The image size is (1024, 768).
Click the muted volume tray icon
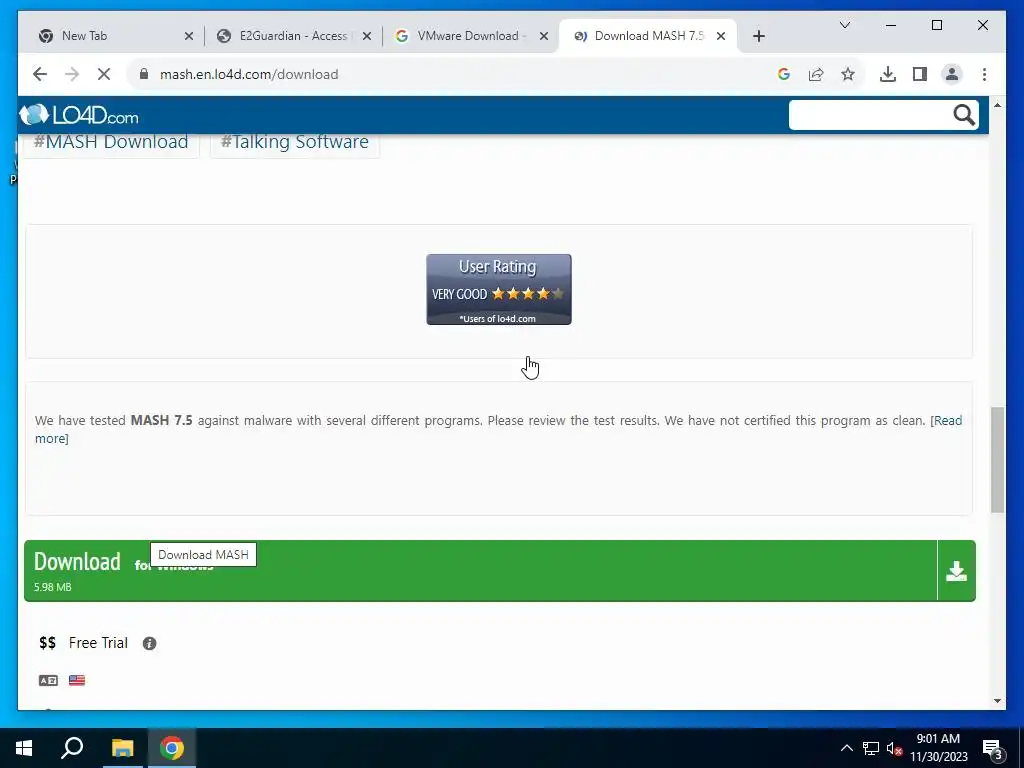[895, 748]
